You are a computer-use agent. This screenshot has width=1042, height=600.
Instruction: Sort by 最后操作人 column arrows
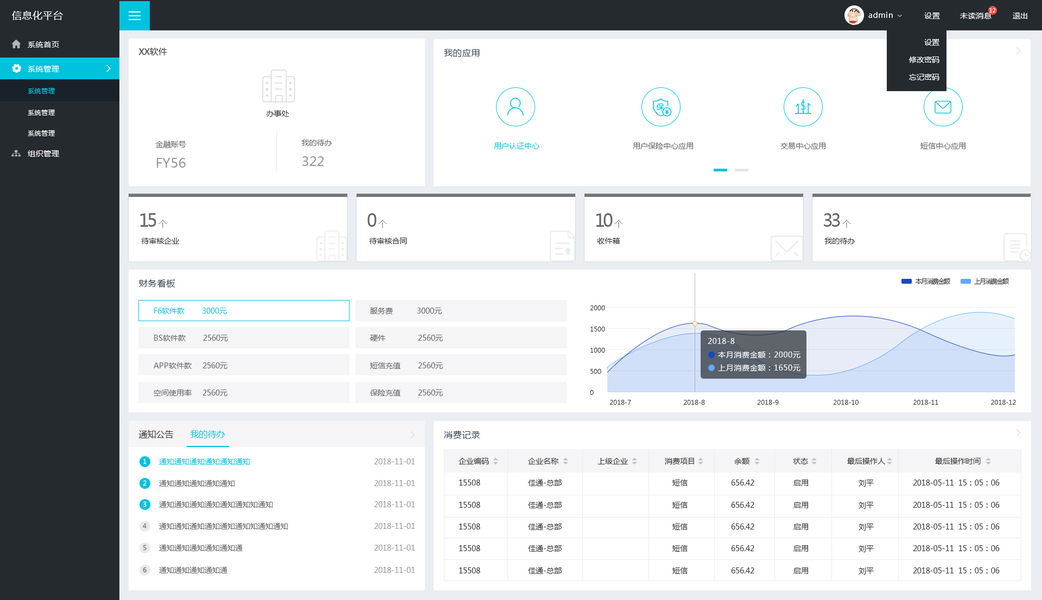889,461
